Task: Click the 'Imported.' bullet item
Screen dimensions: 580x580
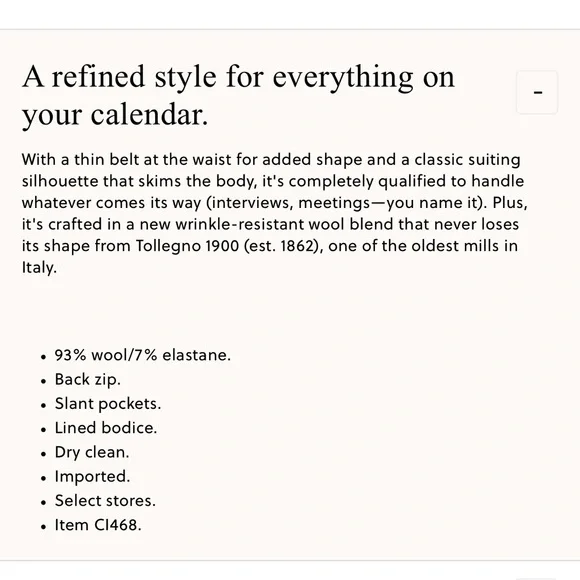Action: click(x=92, y=476)
